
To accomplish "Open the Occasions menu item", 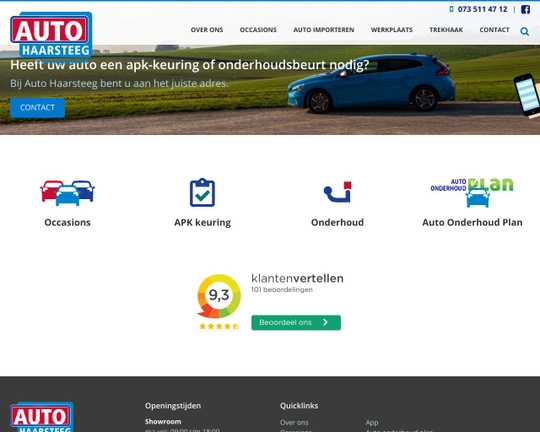I will [258, 30].
